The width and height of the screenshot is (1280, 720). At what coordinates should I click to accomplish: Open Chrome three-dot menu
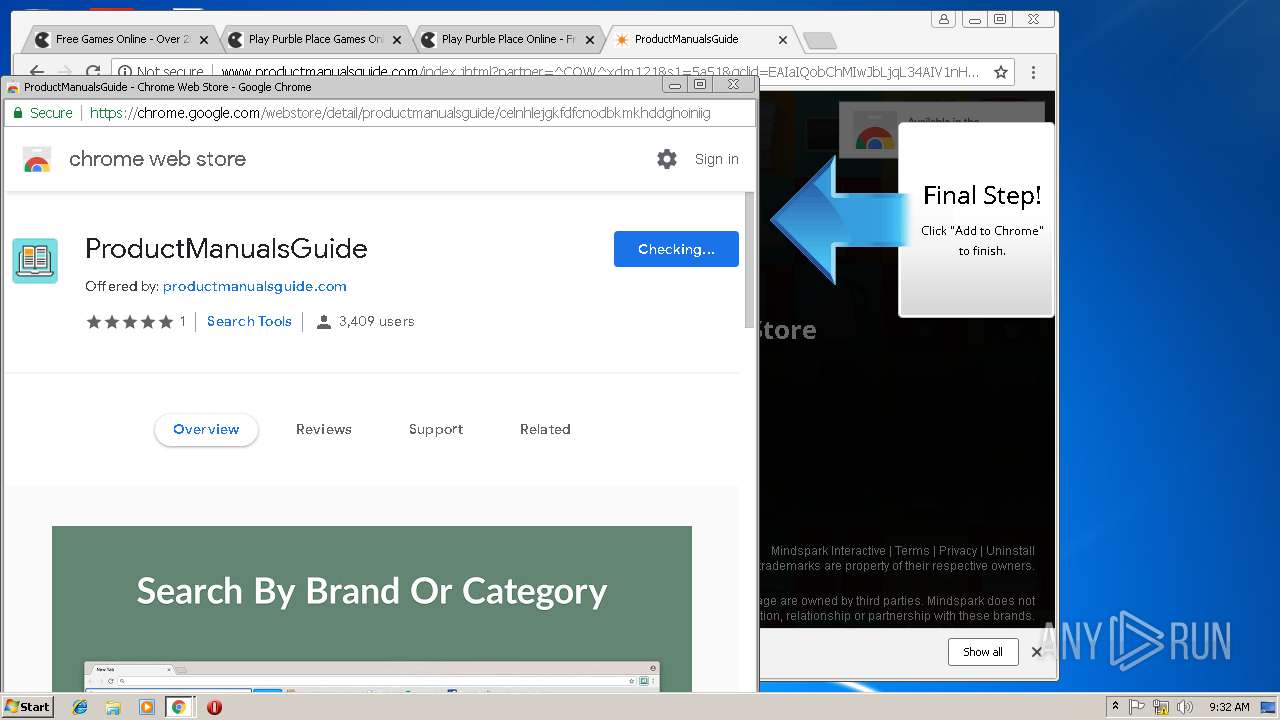tap(1033, 72)
